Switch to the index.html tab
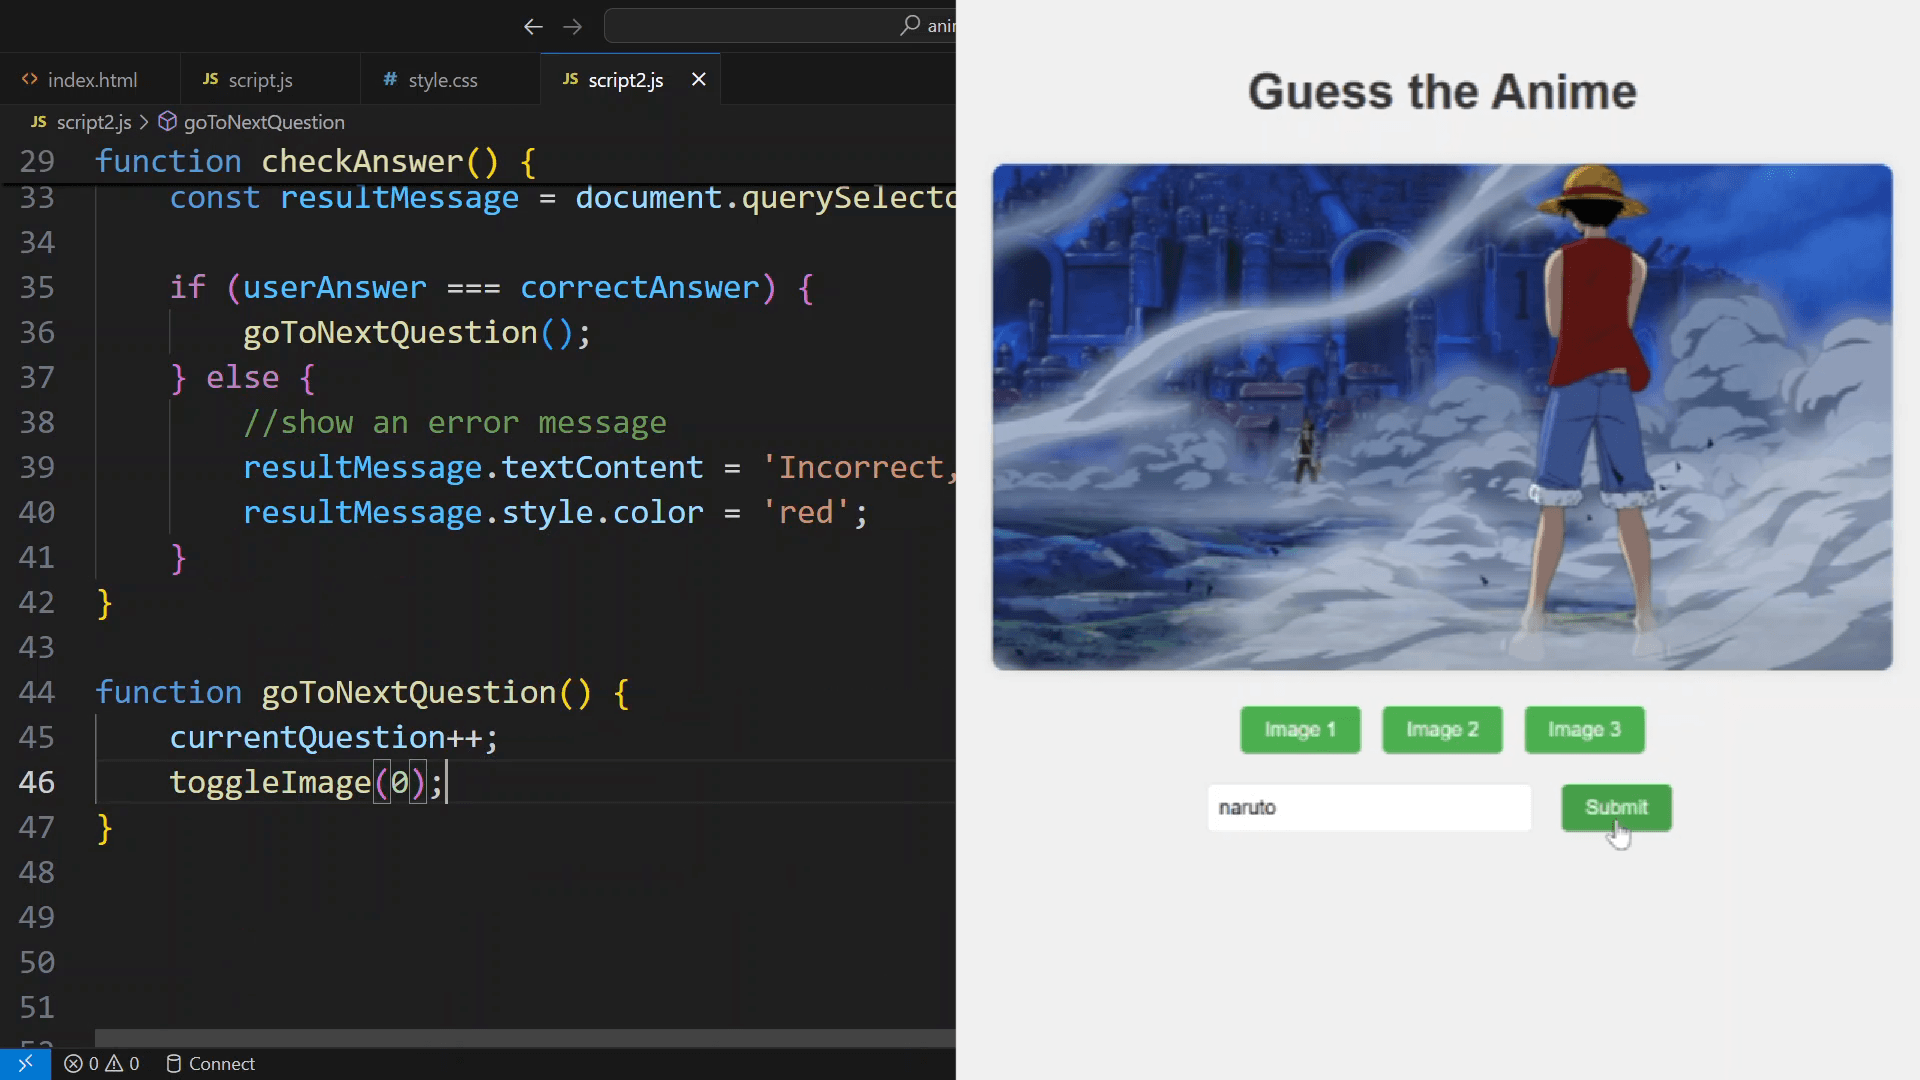 coord(90,79)
